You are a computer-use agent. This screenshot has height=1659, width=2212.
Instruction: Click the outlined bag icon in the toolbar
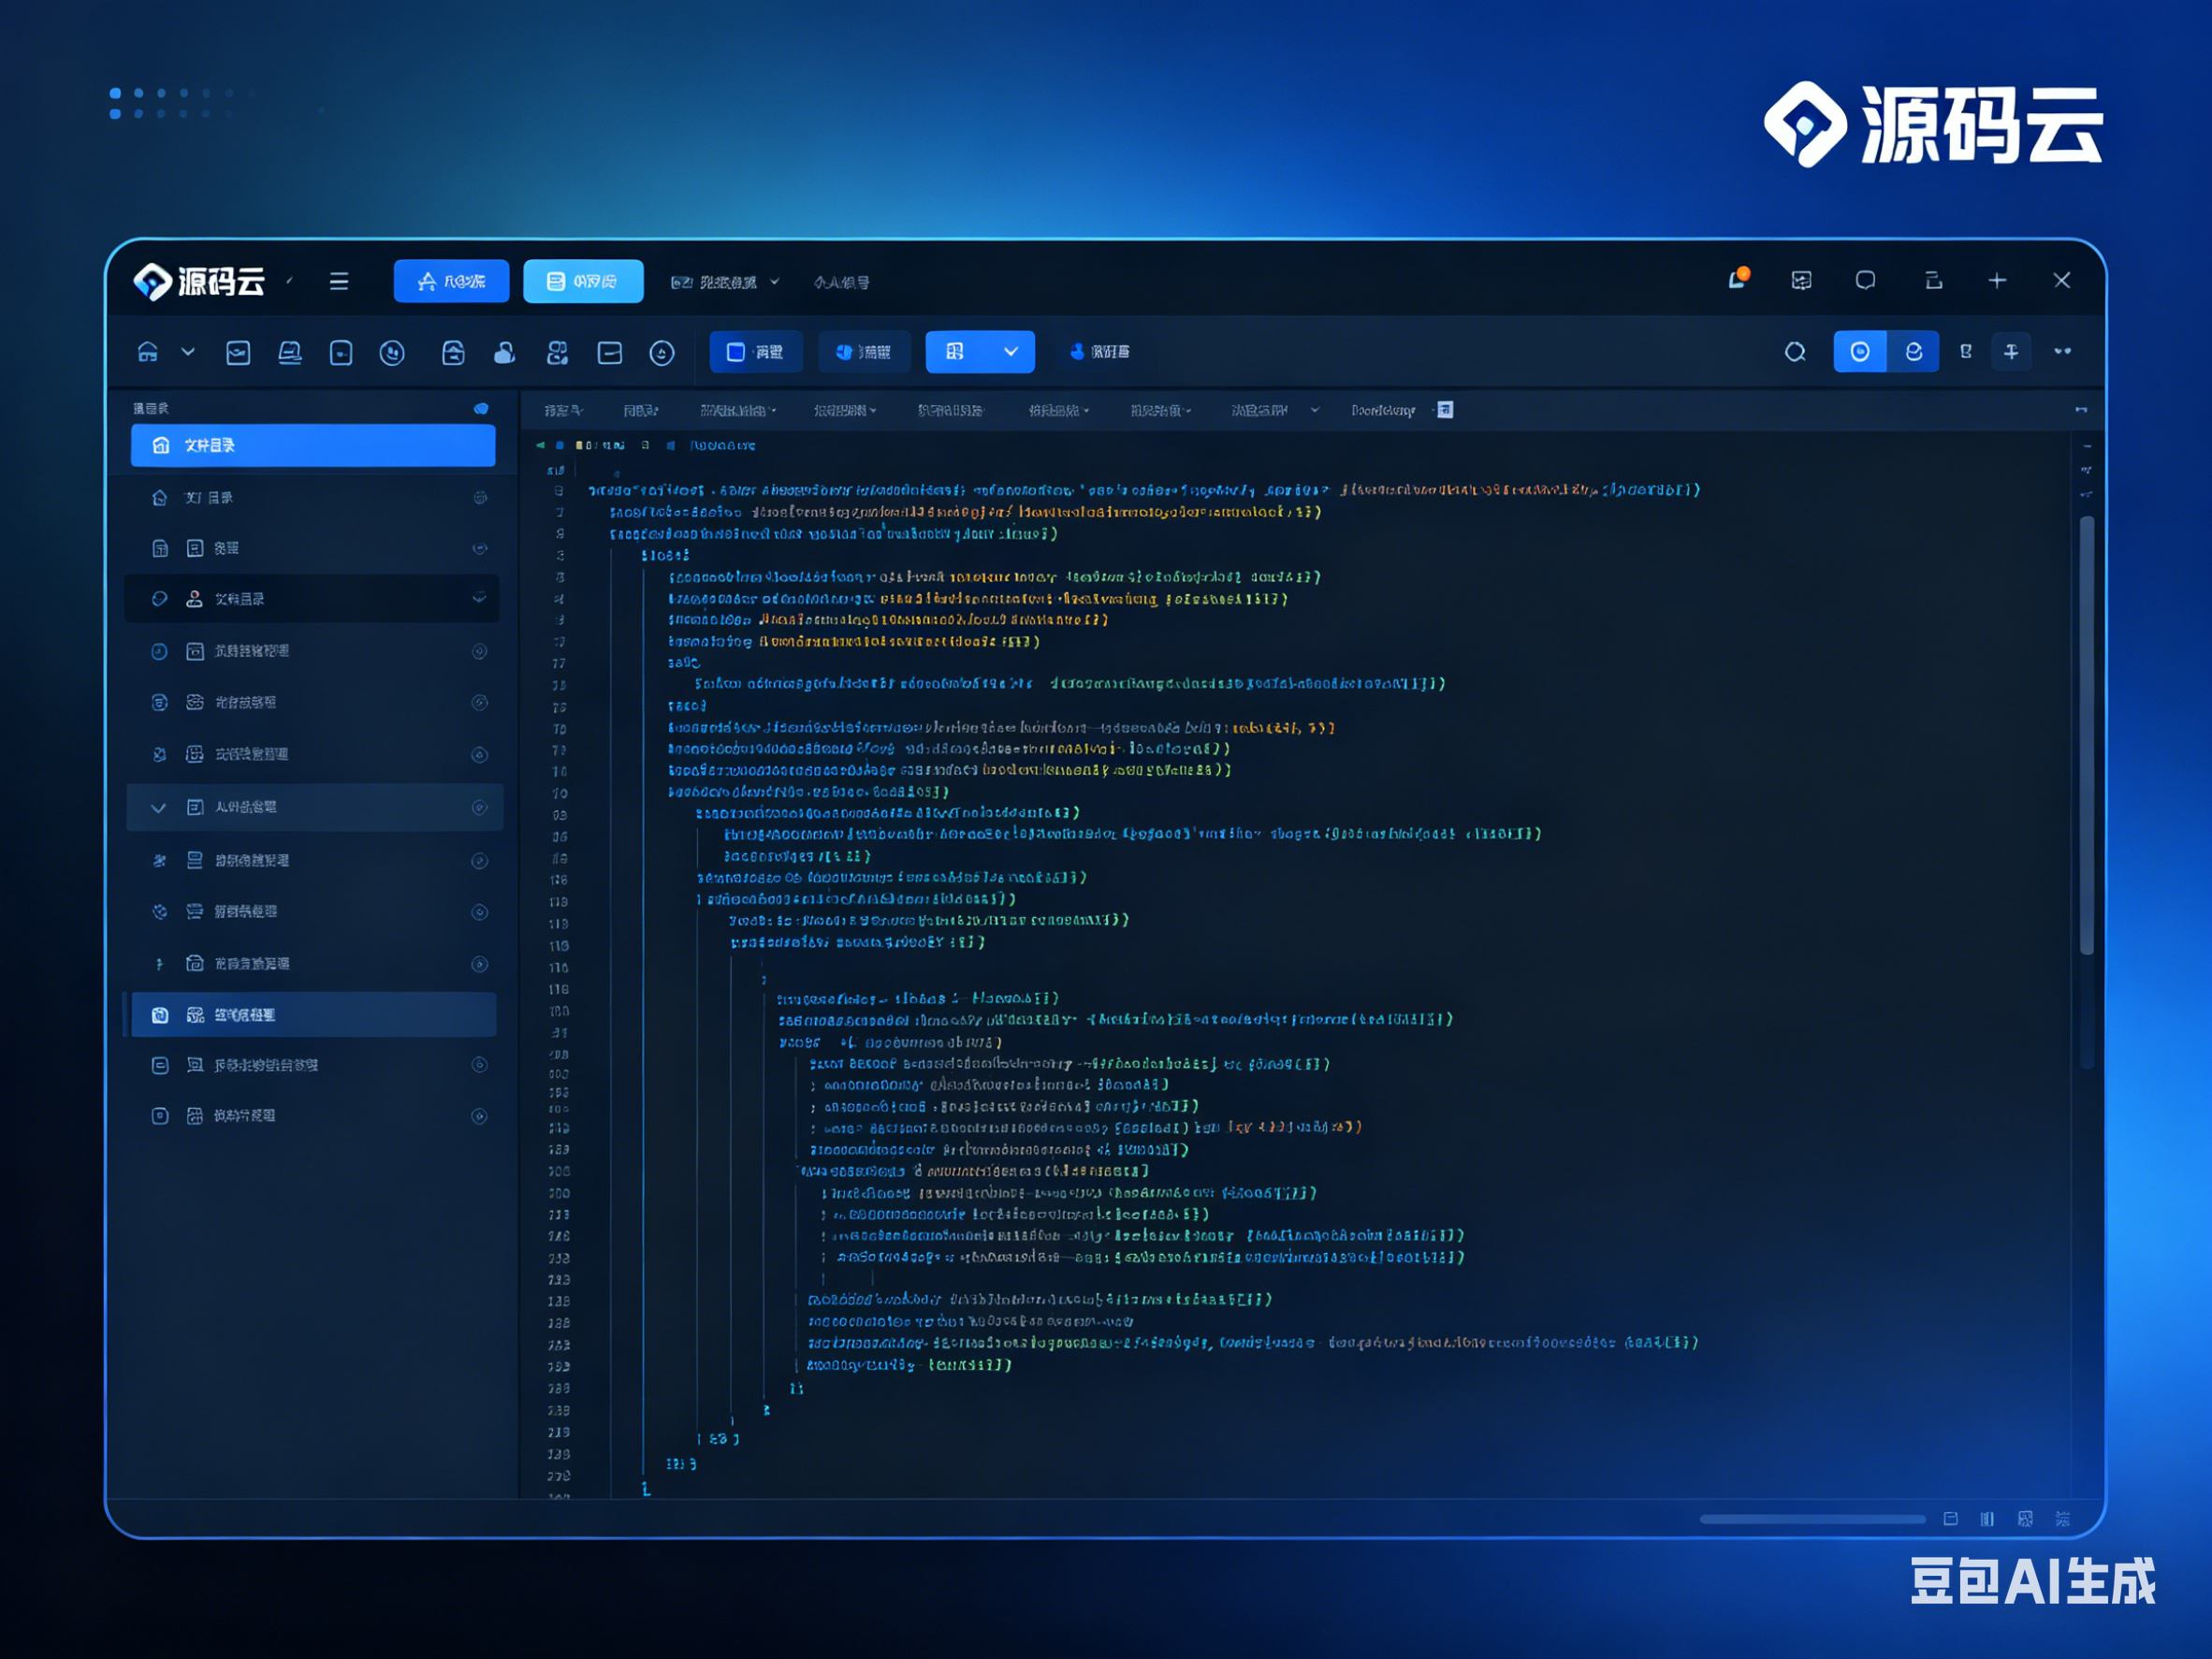click(453, 352)
